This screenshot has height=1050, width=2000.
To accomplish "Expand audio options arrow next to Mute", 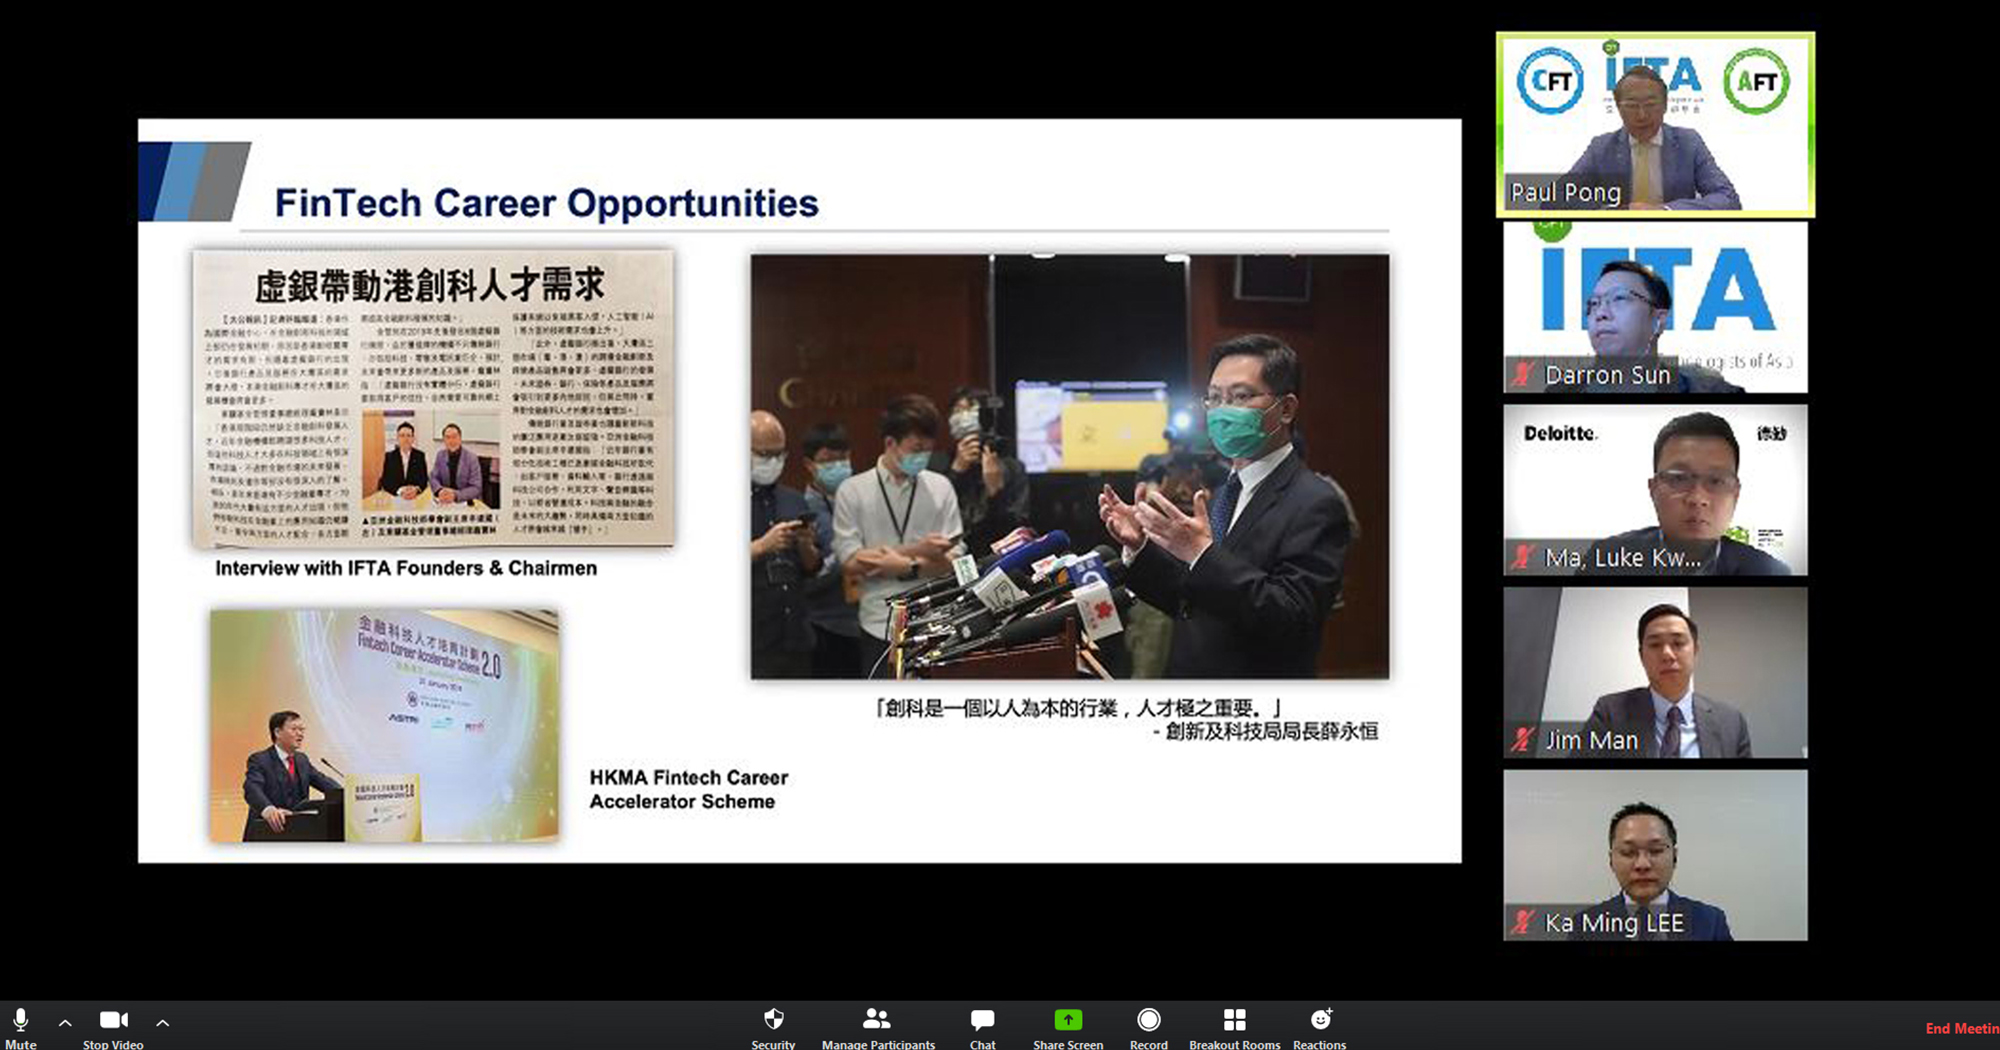I will 65,1023.
